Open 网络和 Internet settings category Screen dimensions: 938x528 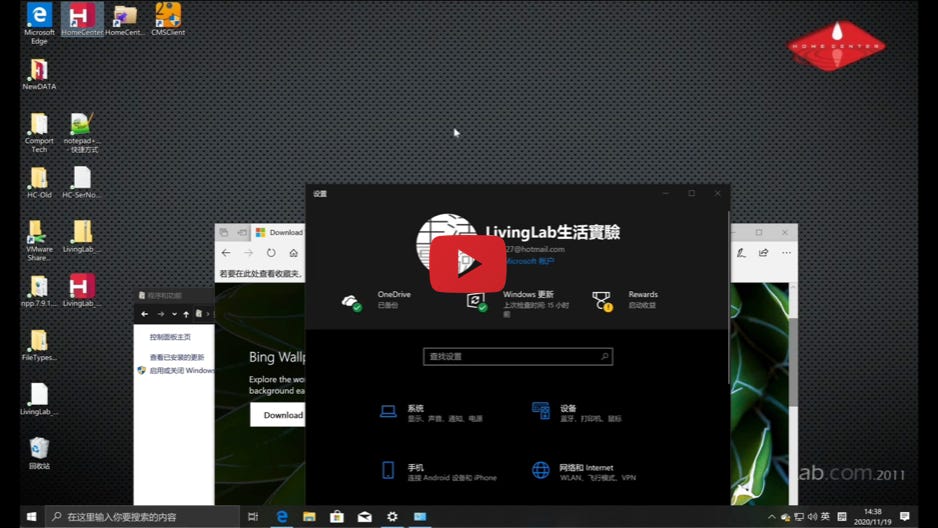(x=584, y=471)
